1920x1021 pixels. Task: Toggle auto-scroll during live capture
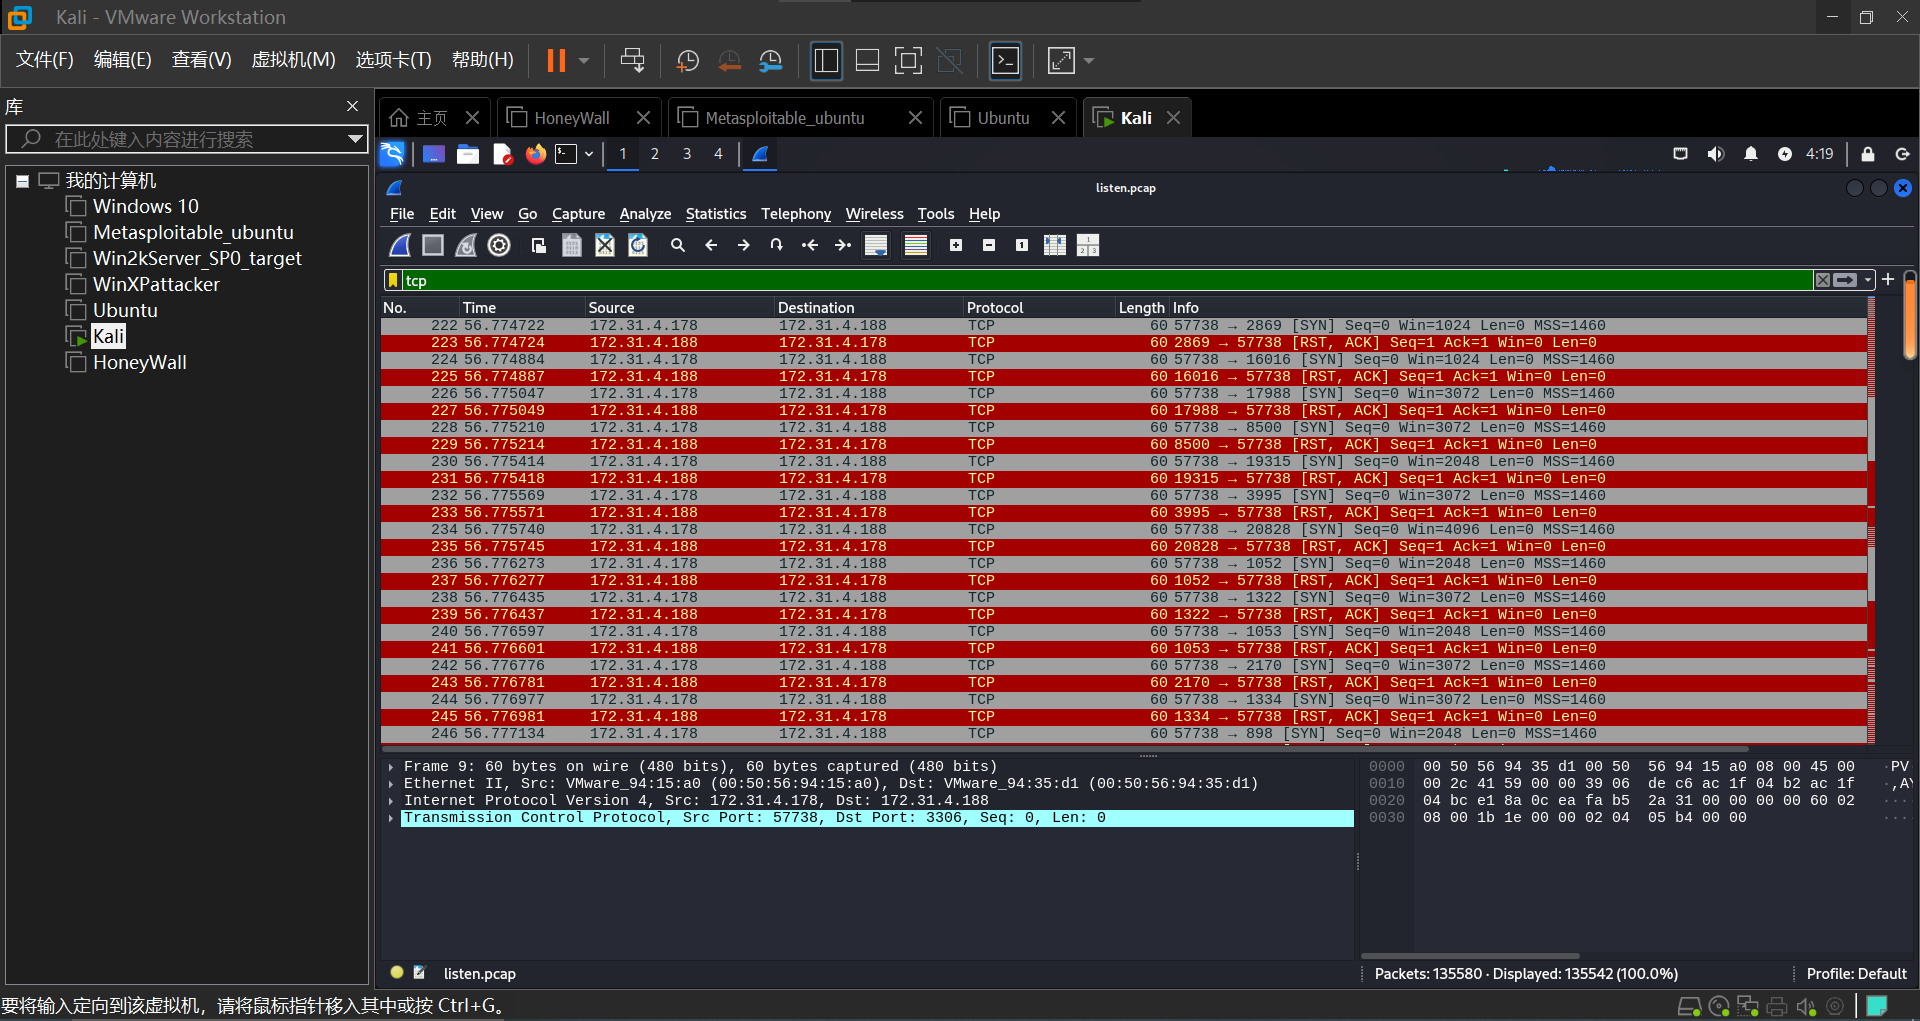coord(876,245)
